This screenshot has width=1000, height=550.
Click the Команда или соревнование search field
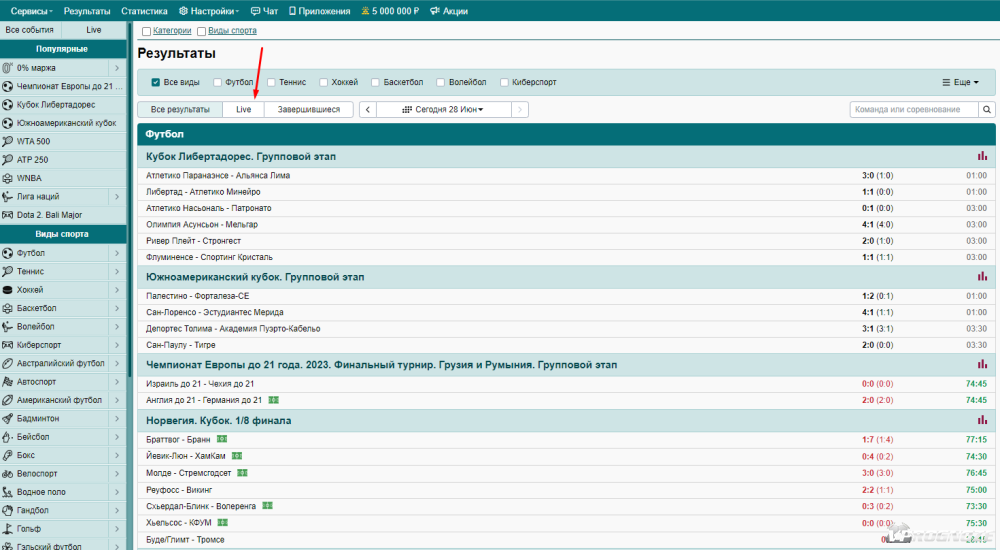tap(913, 110)
